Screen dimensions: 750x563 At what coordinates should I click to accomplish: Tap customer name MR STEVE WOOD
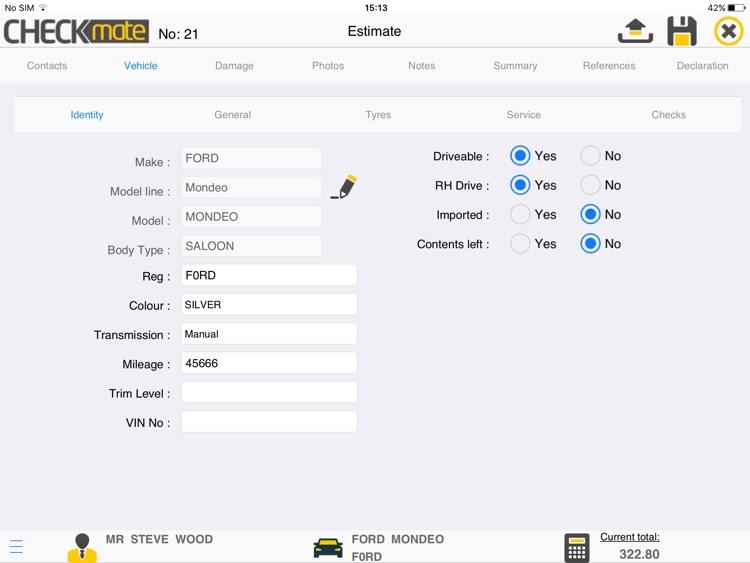(159, 539)
